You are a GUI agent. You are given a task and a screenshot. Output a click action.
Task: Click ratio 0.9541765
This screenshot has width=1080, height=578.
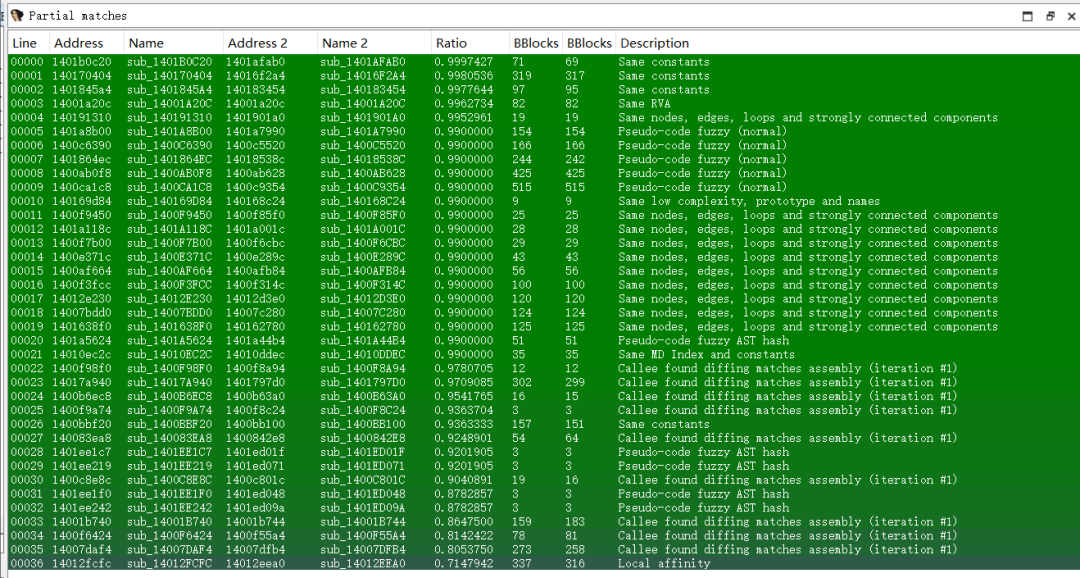[464, 396]
